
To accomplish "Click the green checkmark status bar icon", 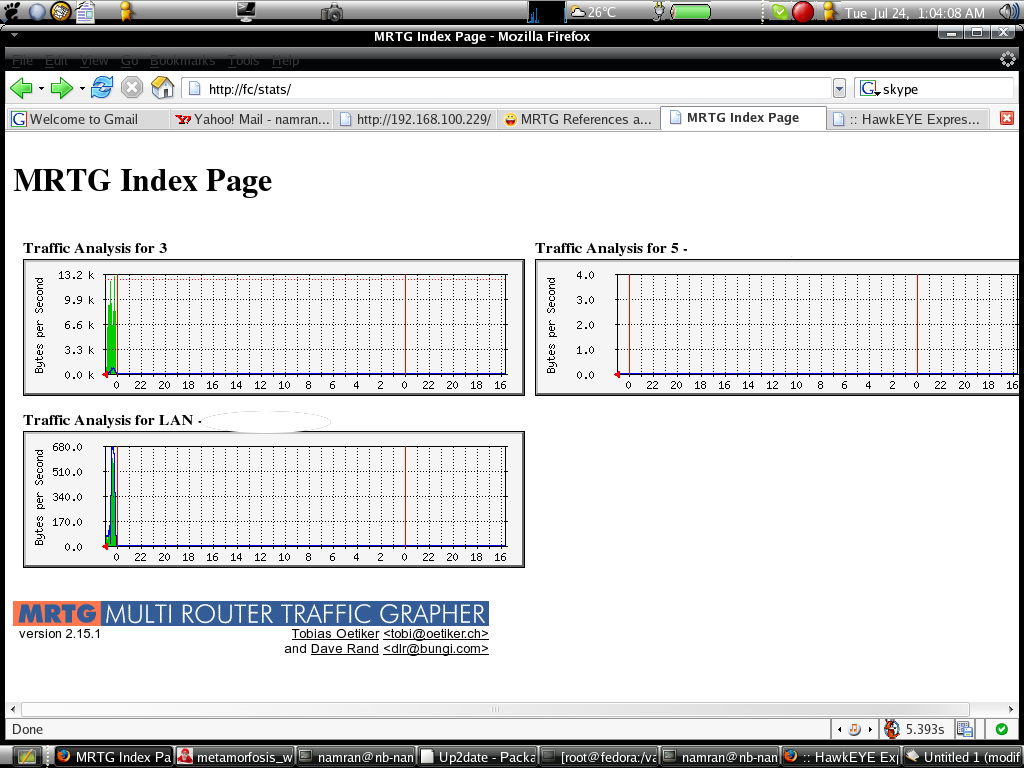I will tap(1001, 729).
